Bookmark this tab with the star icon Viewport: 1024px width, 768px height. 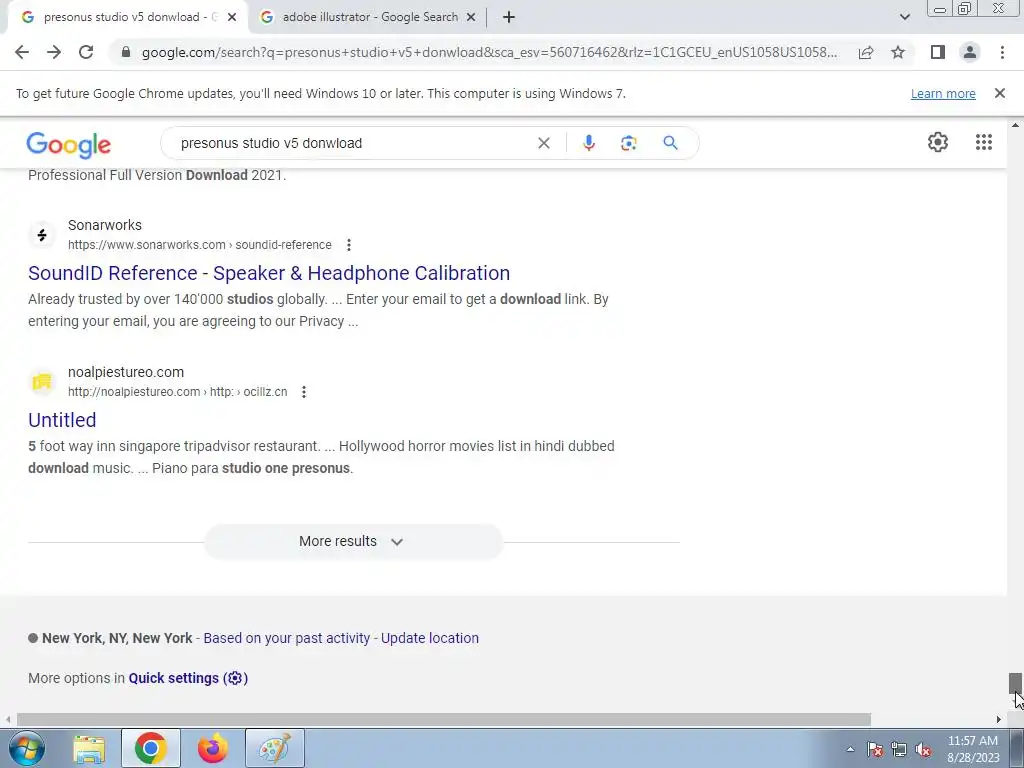coord(898,52)
